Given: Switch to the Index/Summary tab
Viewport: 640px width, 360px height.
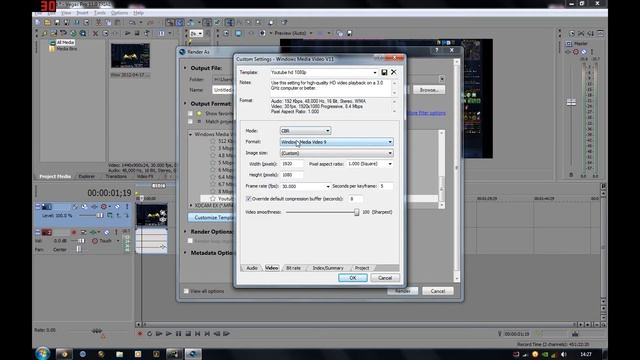Looking at the screenshot, I should point(328,268).
